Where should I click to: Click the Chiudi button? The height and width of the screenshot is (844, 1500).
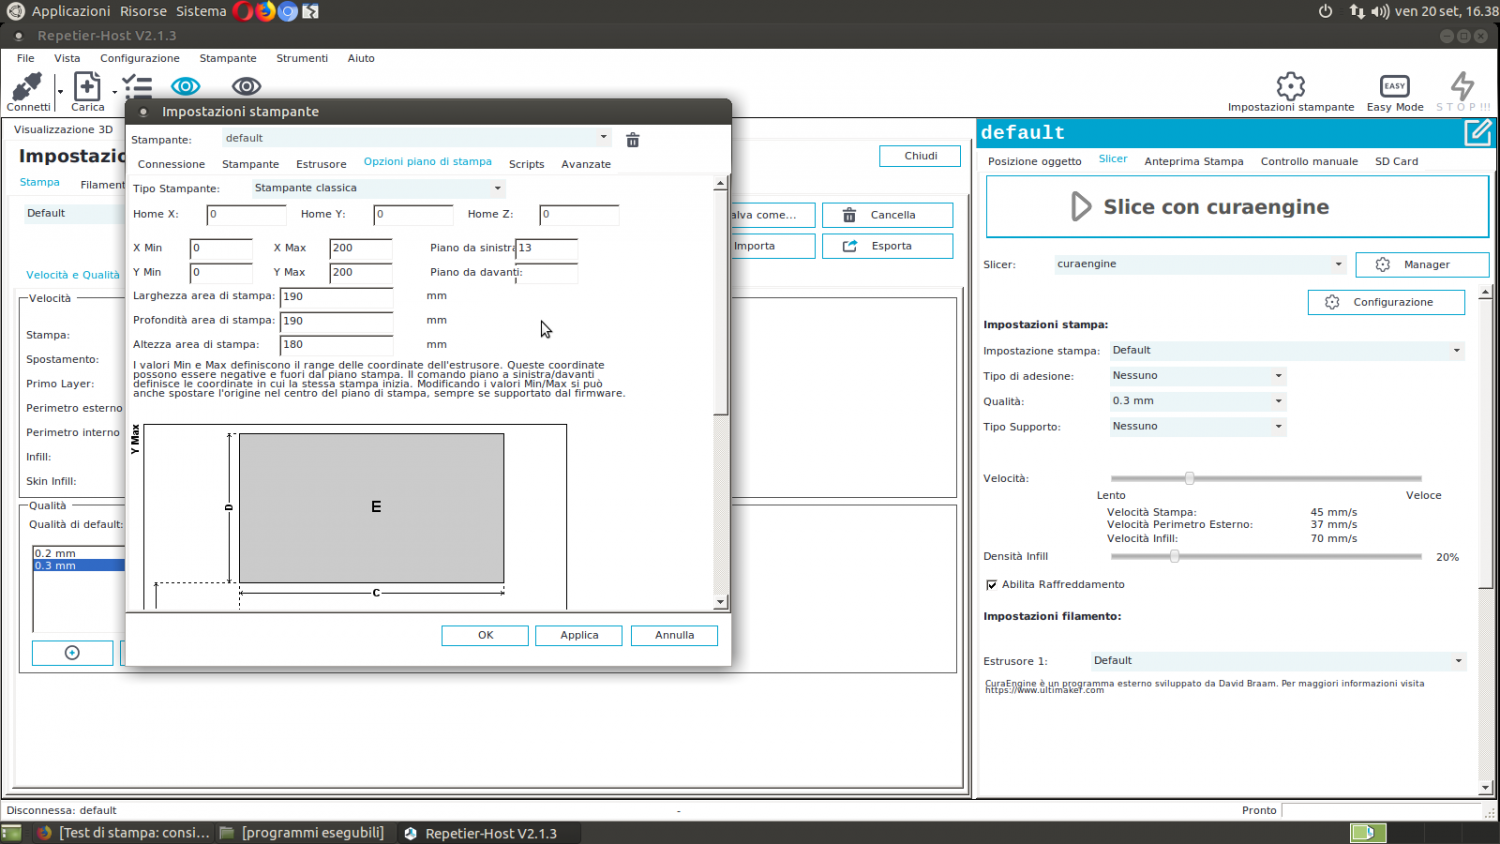(920, 156)
